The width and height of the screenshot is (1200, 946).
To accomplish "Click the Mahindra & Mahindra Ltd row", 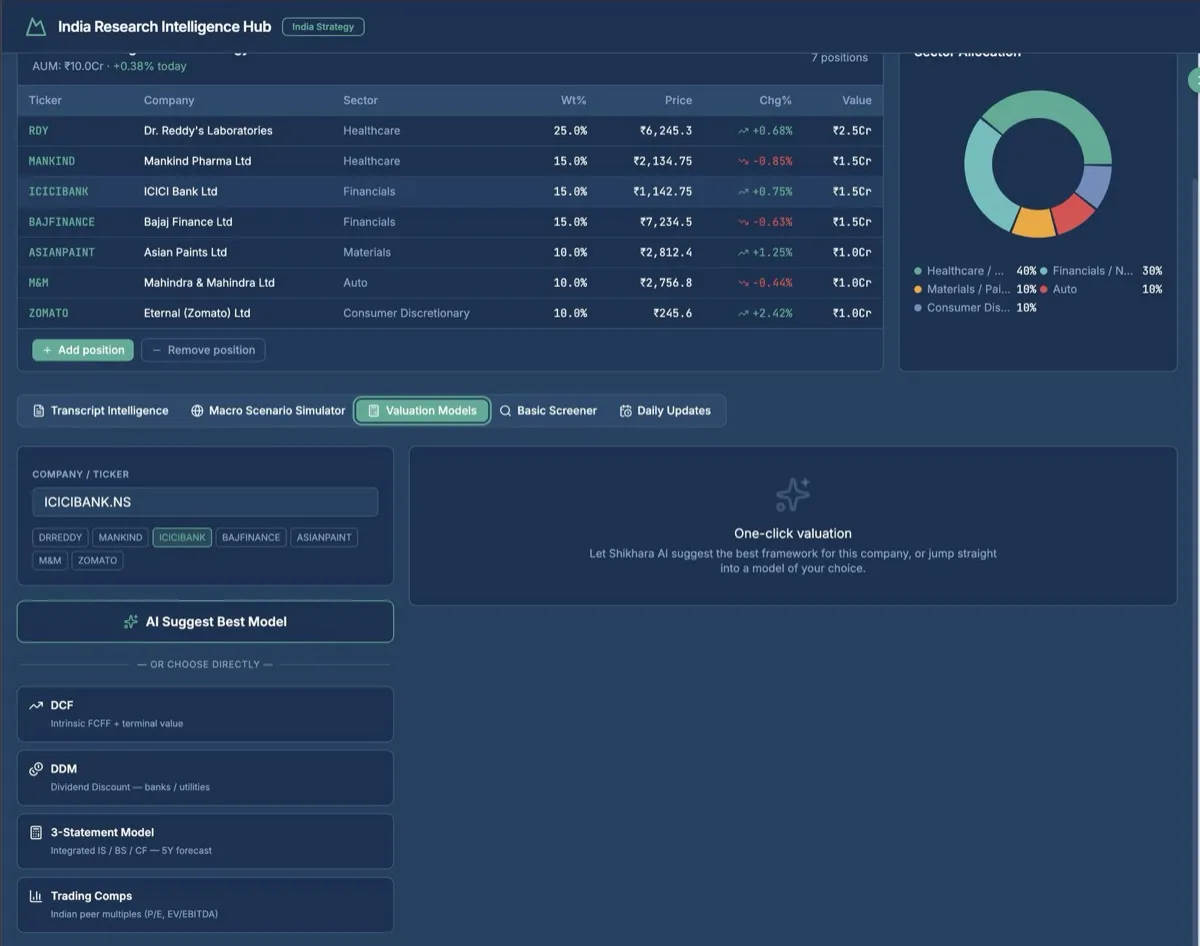I will point(450,283).
